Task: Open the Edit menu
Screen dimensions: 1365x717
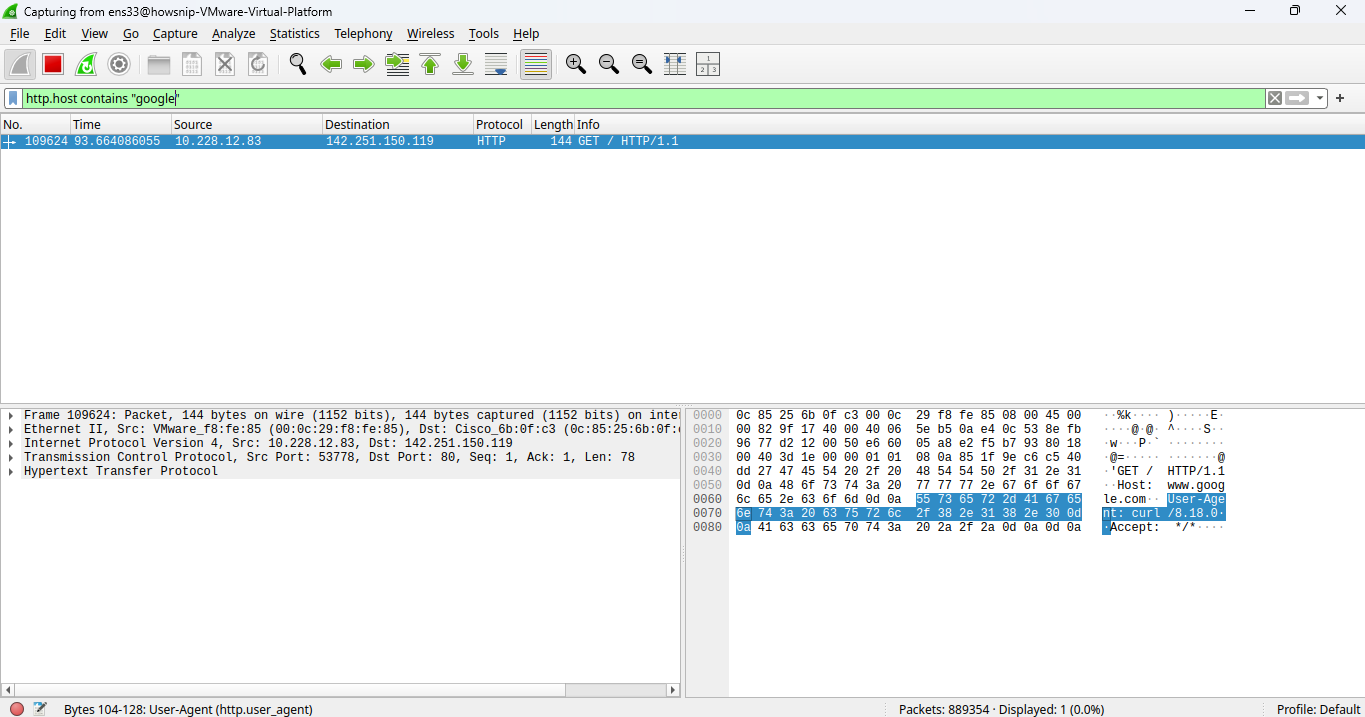Action: tap(55, 33)
